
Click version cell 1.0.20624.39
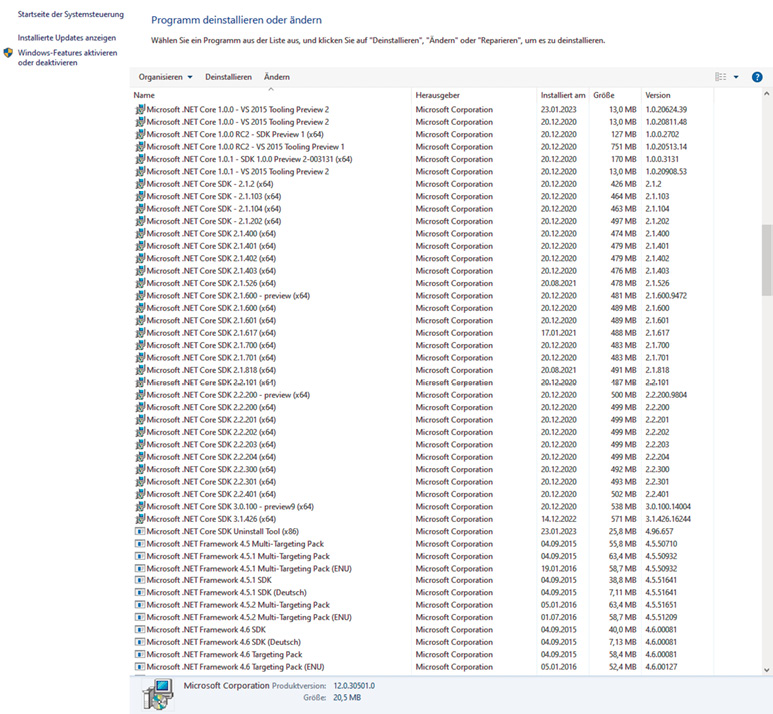tap(666, 109)
